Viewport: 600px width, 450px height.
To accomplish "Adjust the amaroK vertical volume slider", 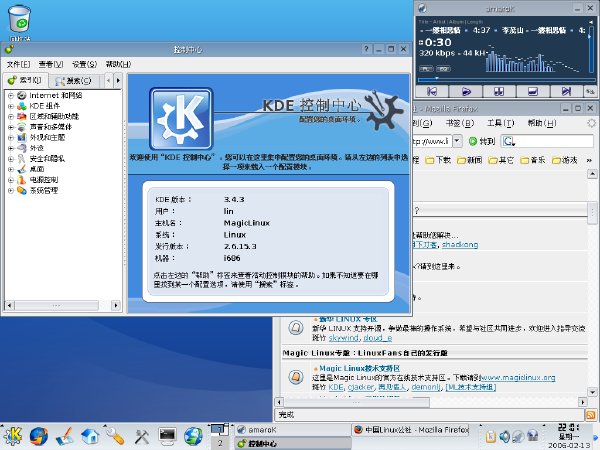I will tap(591, 50).
